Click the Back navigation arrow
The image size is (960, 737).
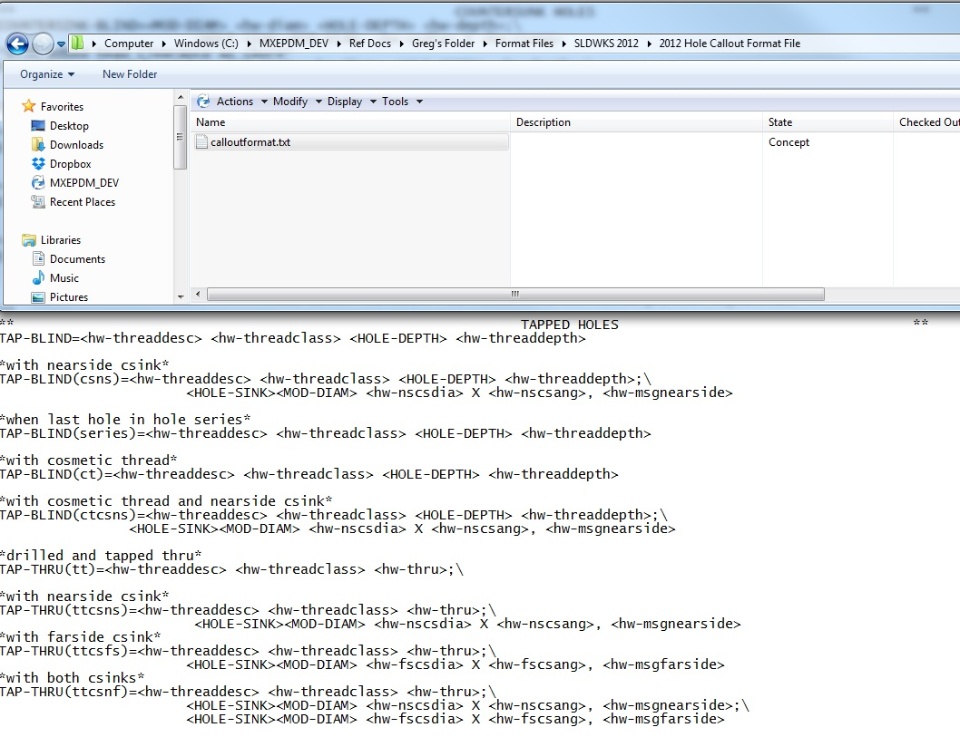click(17, 43)
